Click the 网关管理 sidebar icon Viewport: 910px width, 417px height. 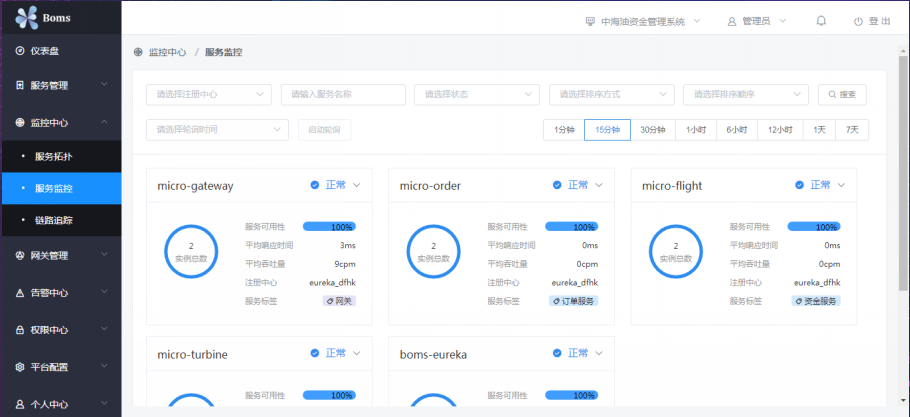(x=20, y=255)
